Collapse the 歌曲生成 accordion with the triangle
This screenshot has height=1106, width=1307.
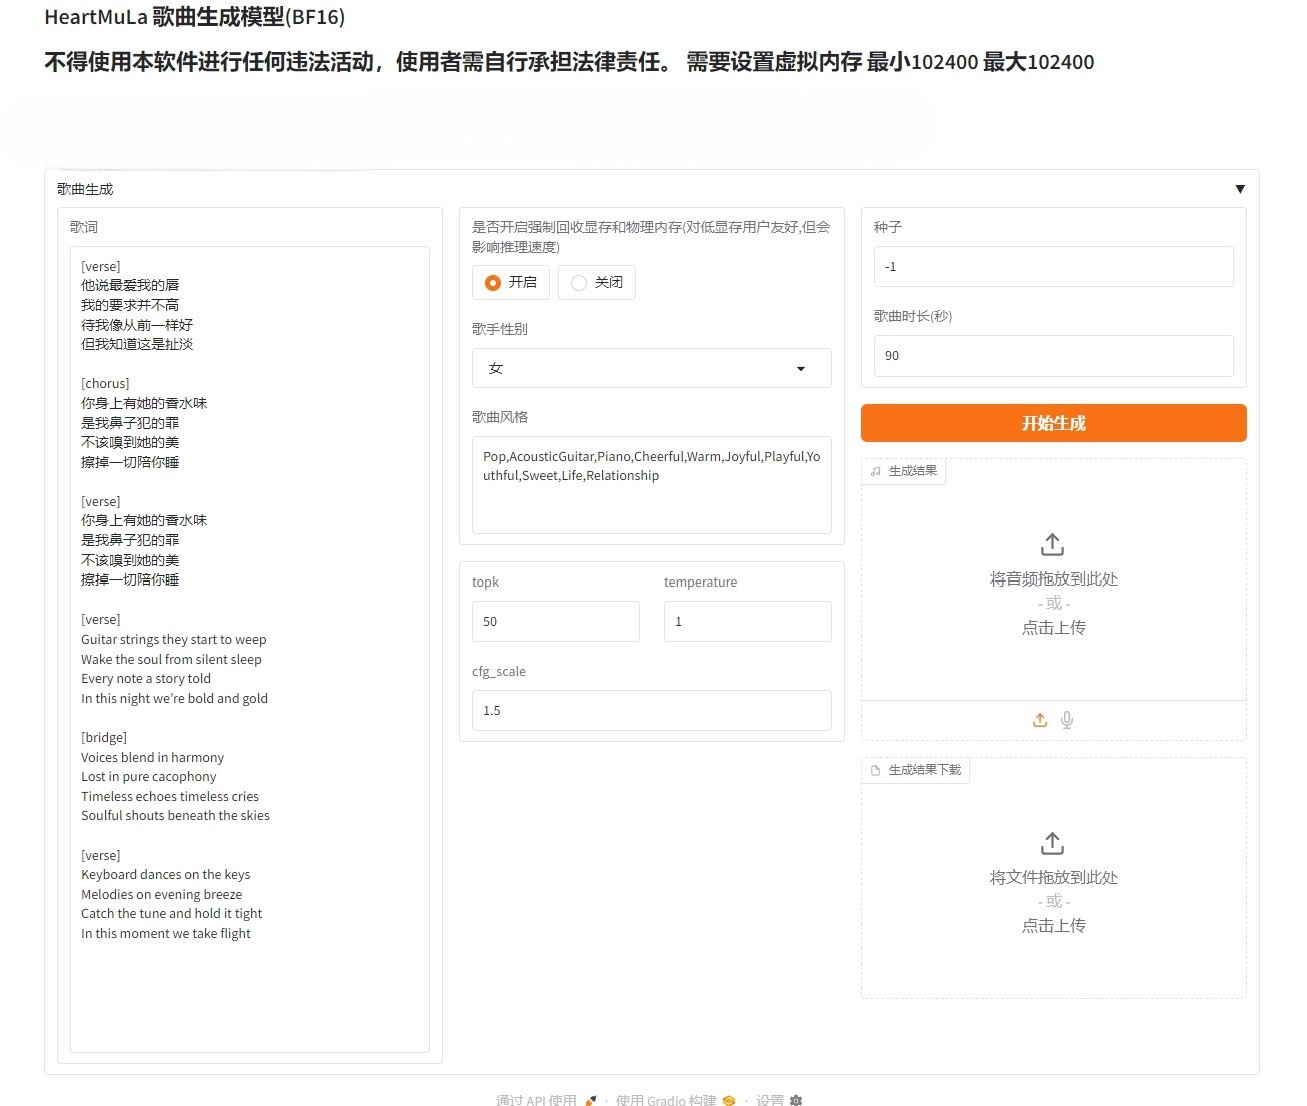(x=1240, y=189)
